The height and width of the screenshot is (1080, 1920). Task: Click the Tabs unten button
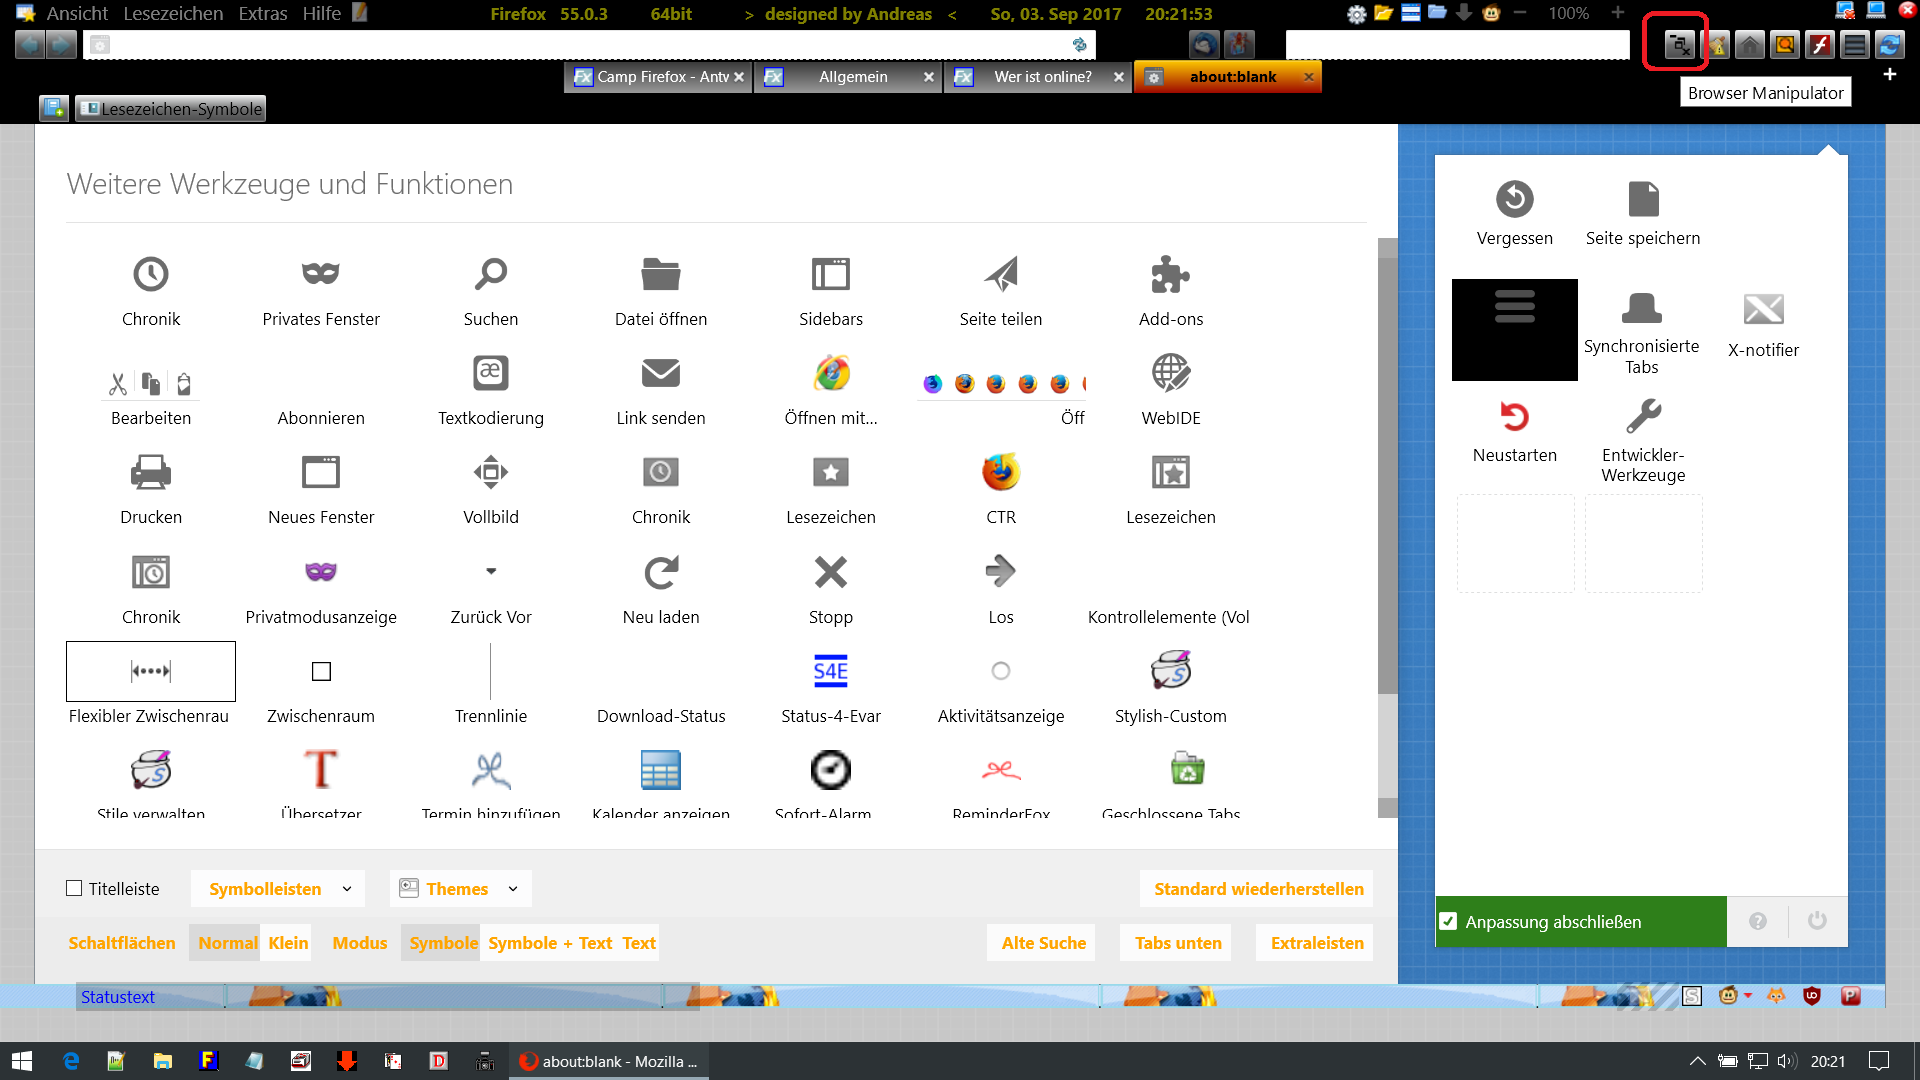pyautogui.click(x=1177, y=943)
